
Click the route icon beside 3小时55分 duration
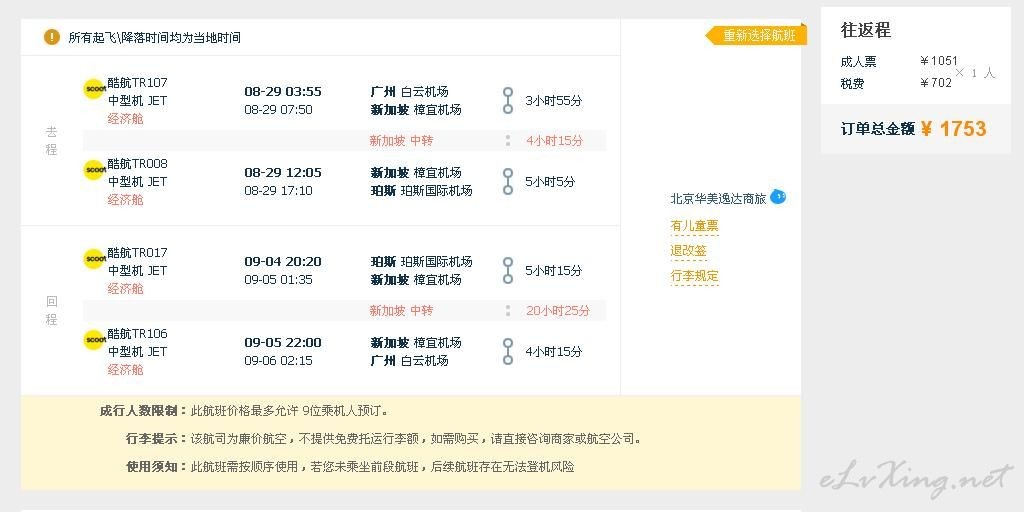(x=508, y=101)
